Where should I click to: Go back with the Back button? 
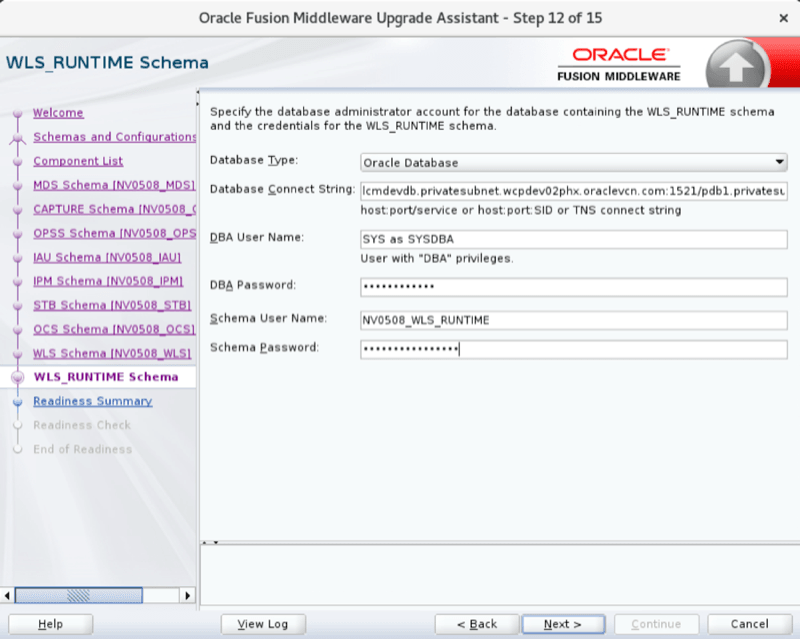click(x=477, y=624)
